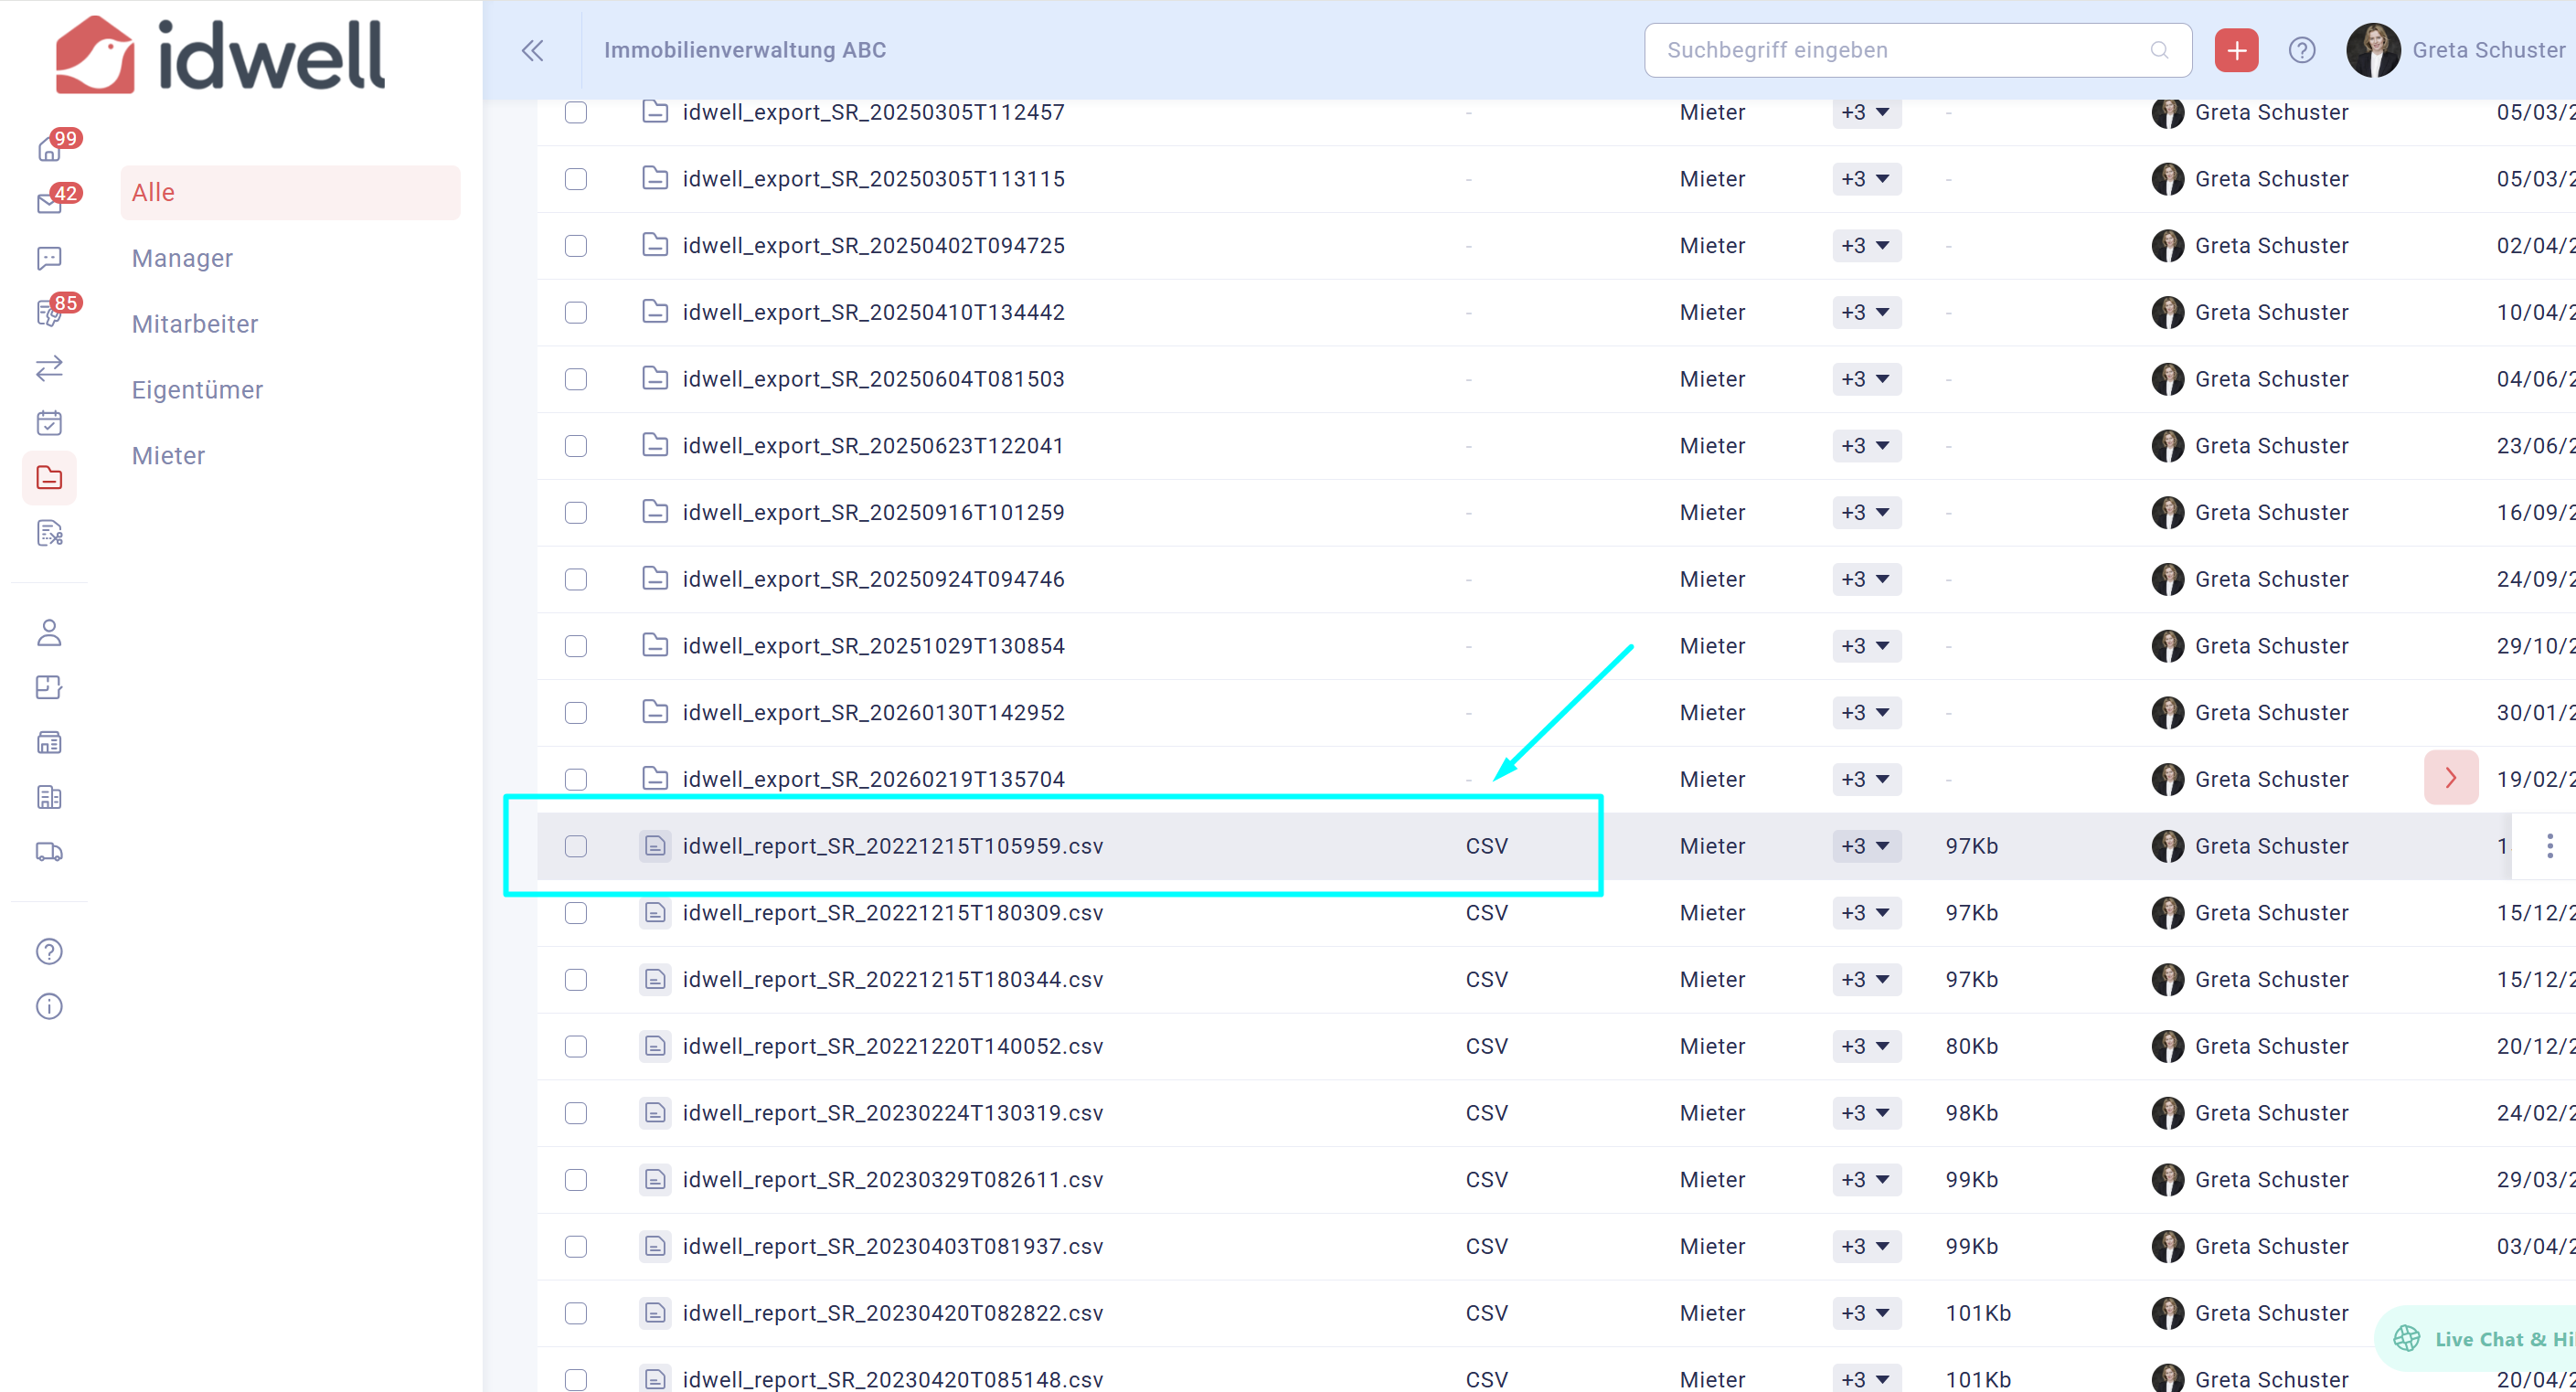
Task: Collapse sidebar with double chevron icon
Action: coord(532,50)
